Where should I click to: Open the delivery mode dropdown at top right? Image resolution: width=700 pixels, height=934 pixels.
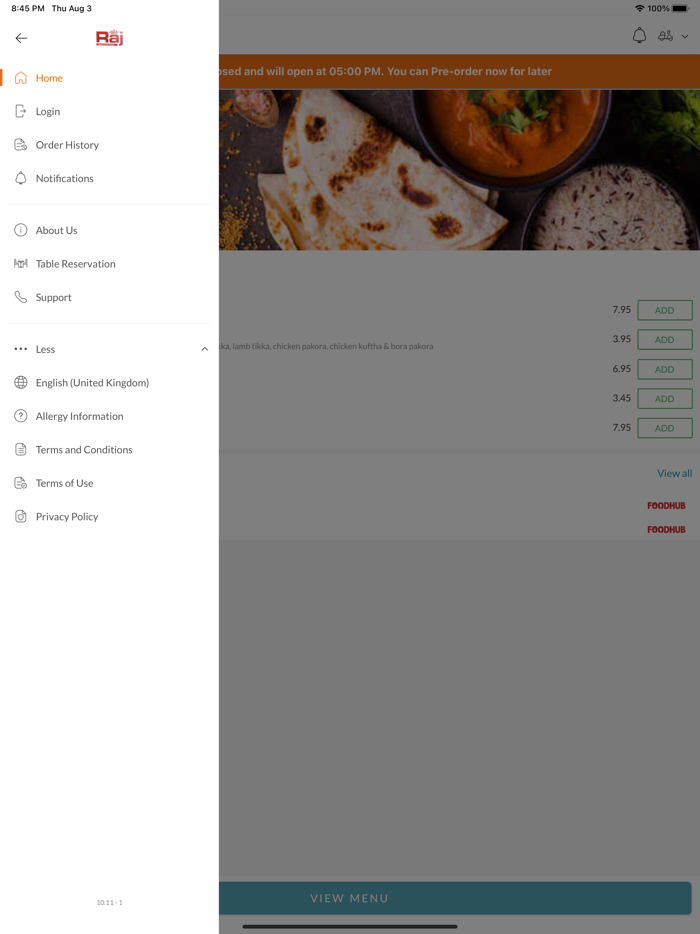pos(673,36)
